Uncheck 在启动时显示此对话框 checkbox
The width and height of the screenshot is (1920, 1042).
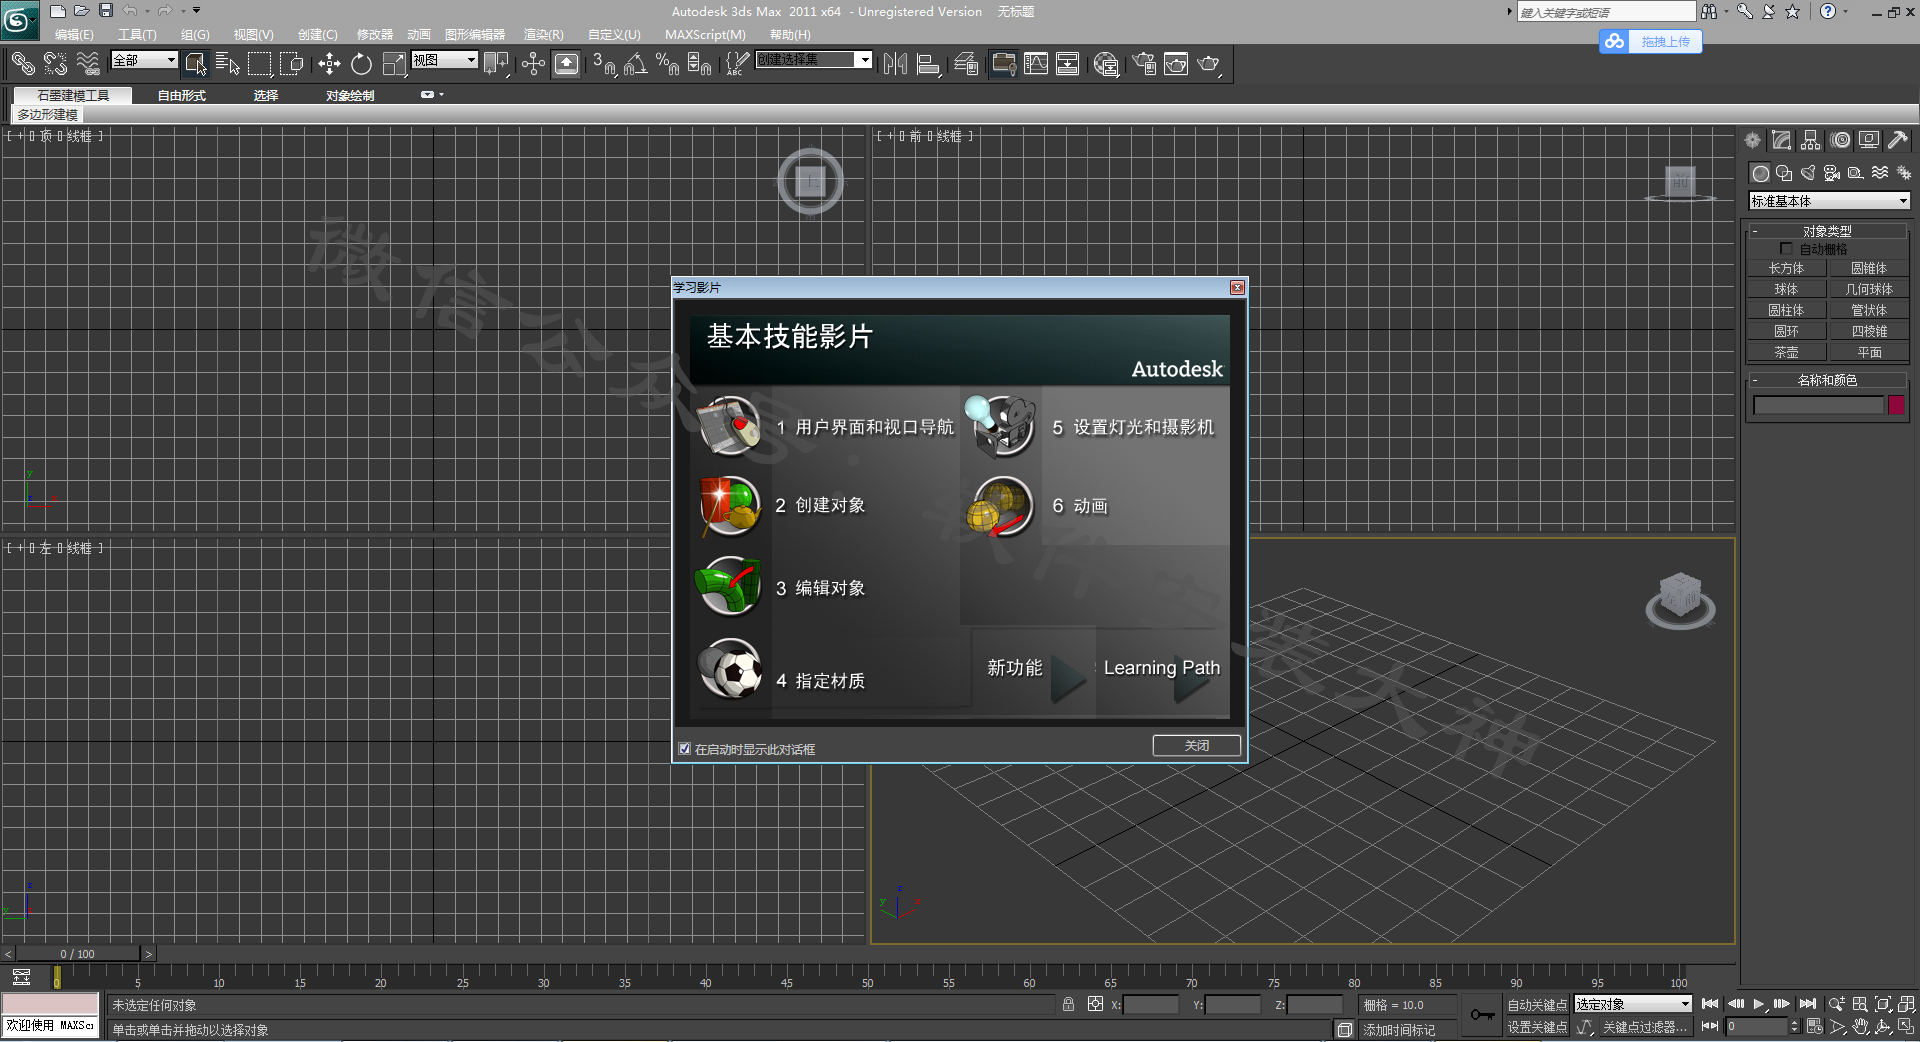click(x=685, y=749)
